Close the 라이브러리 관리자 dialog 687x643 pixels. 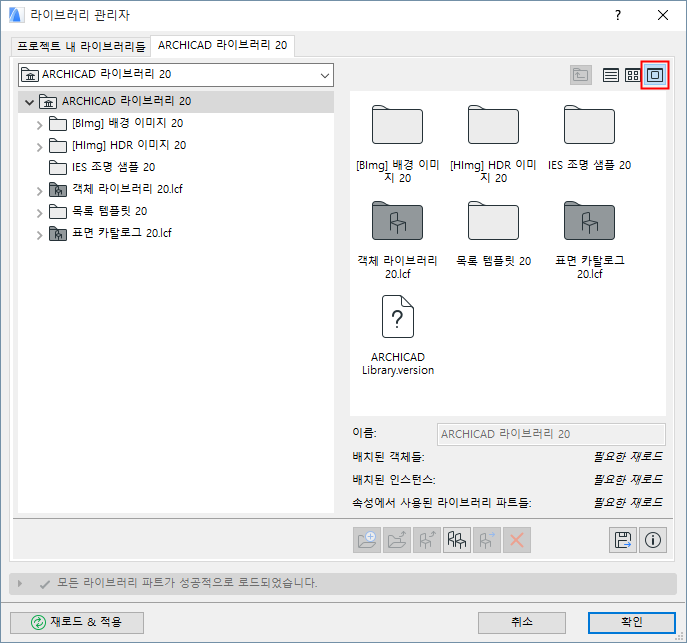pyautogui.click(x=663, y=15)
